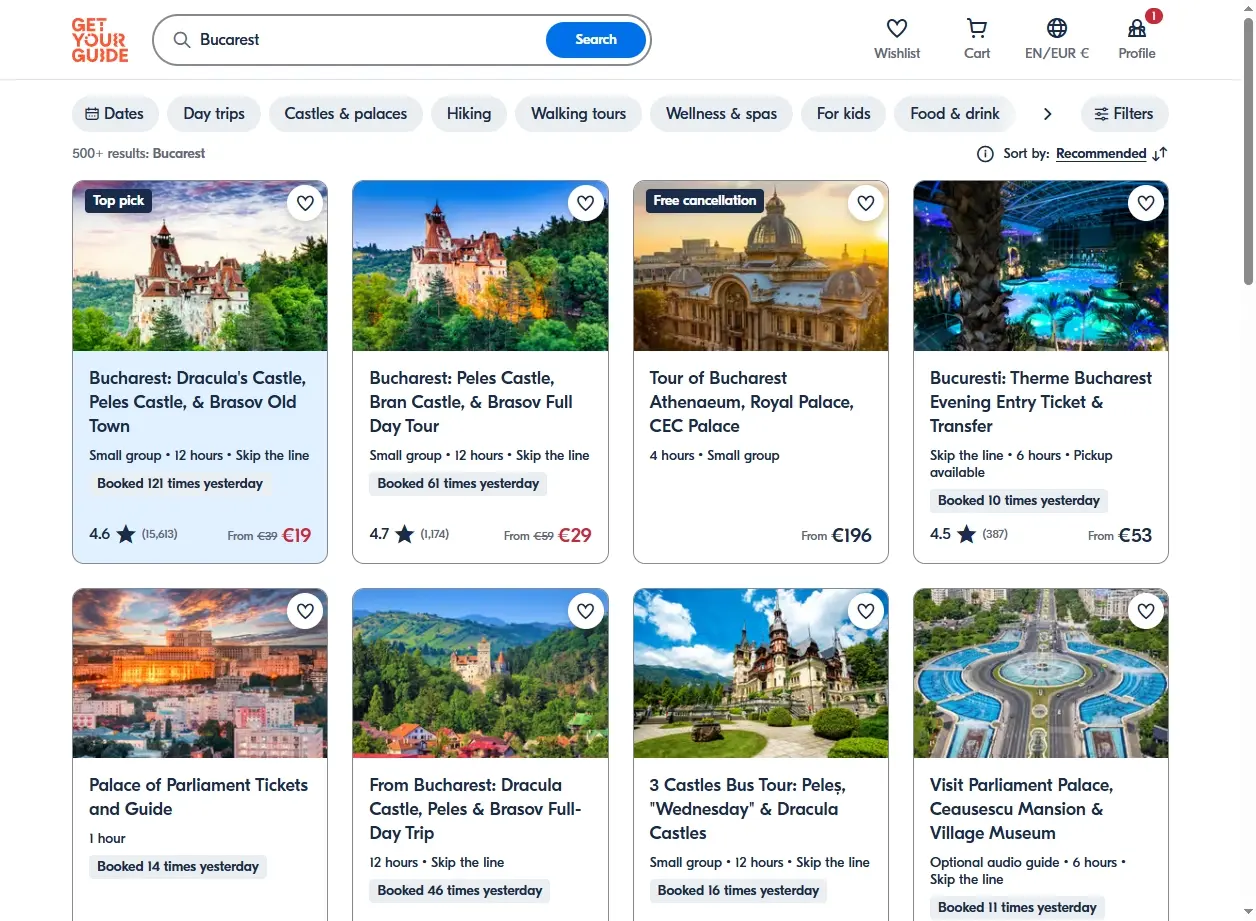Open Palace of Parliament Tickets and Guide title
The width and height of the screenshot is (1256, 921).
point(198,797)
